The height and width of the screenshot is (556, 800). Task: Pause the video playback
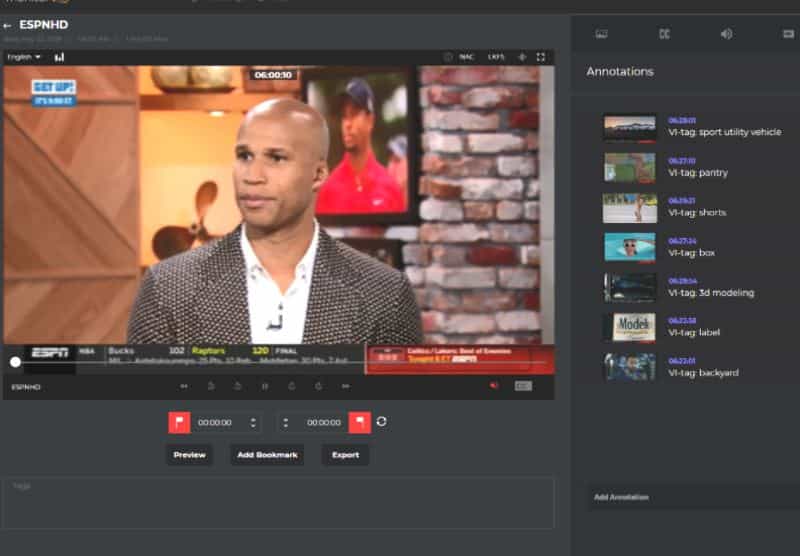click(x=265, y=386)
